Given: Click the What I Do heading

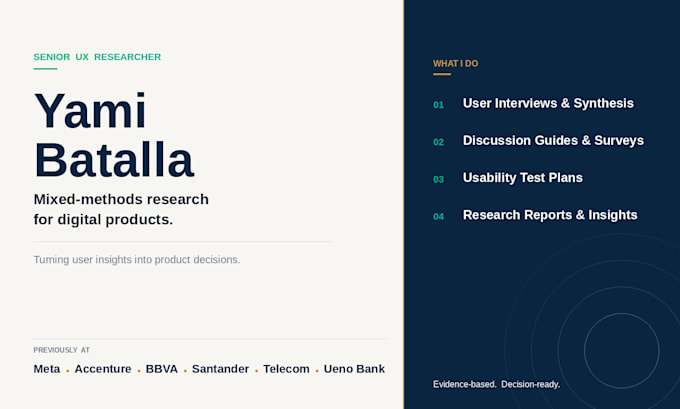Looking at the screenshot, I should (x=455, y=63).
